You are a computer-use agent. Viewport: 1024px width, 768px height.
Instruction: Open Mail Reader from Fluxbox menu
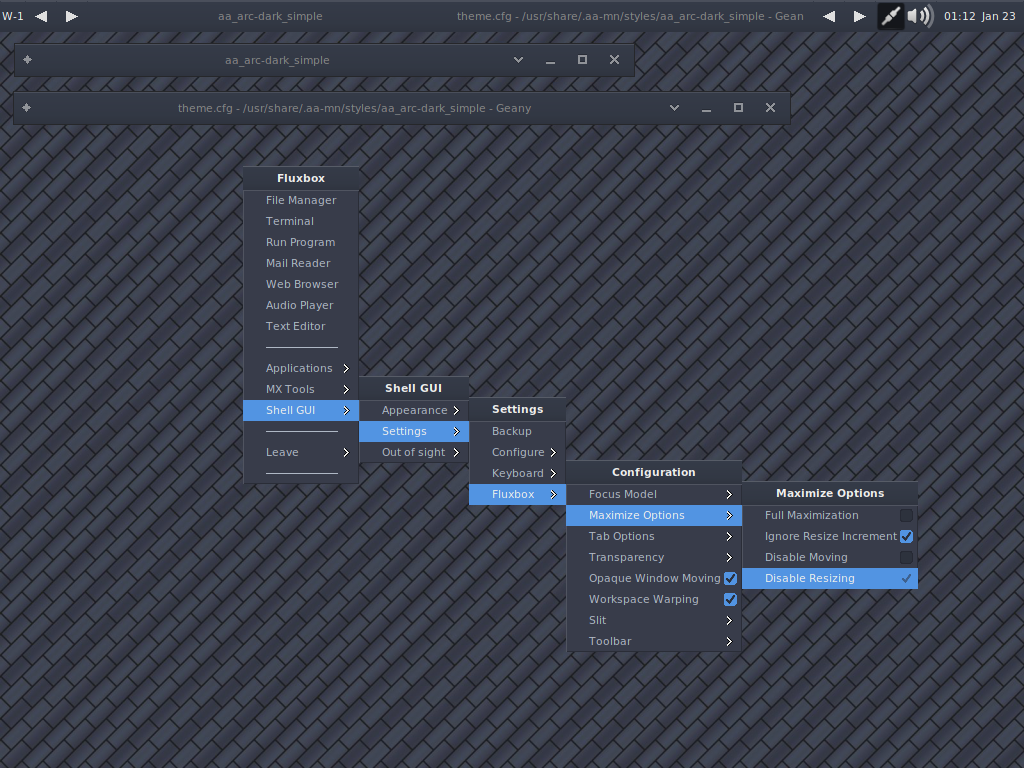(x=301, y=263)
